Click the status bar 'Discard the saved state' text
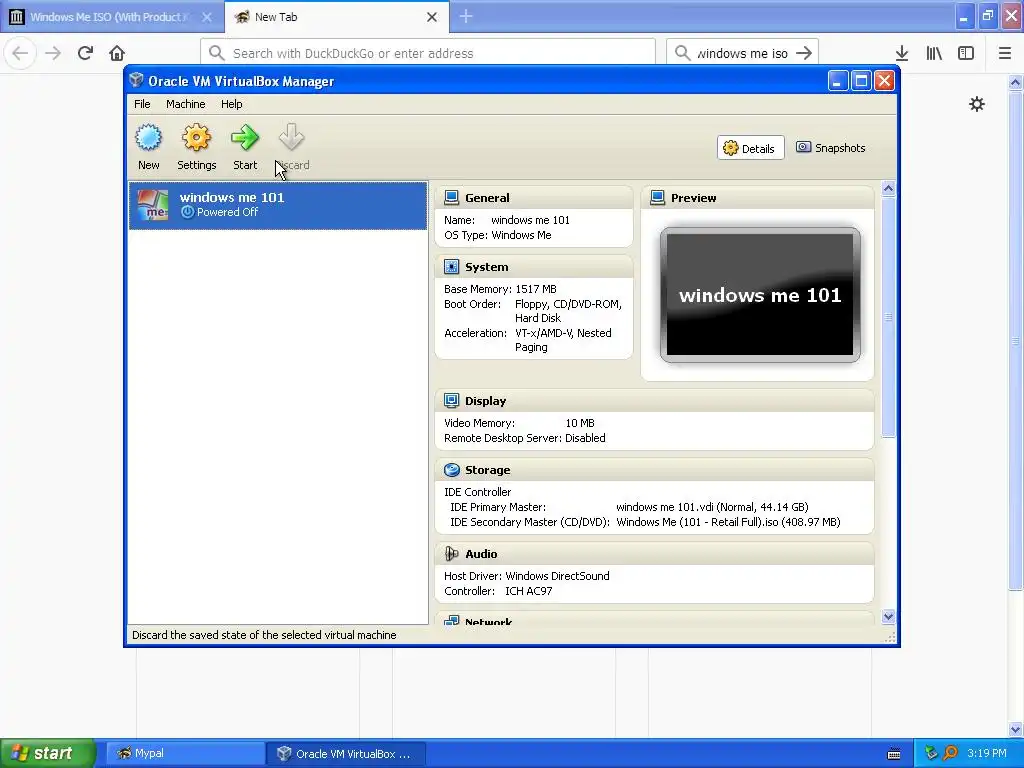This screenshot has height=768, width=1024. click(264, 635)
